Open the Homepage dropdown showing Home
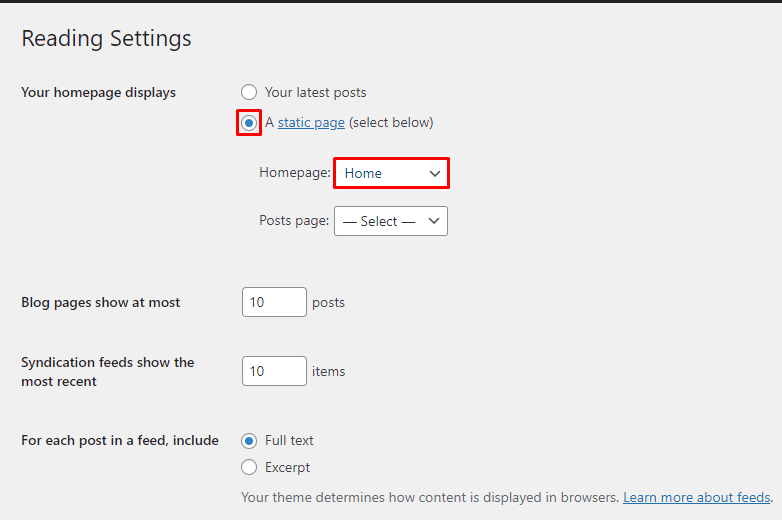 tap(391, 173)
